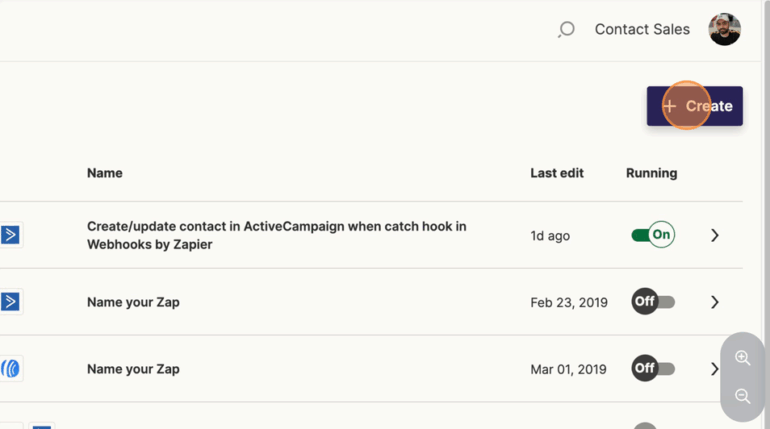Expand the Feb 23, 2019 zap chevron

point(714,302)
